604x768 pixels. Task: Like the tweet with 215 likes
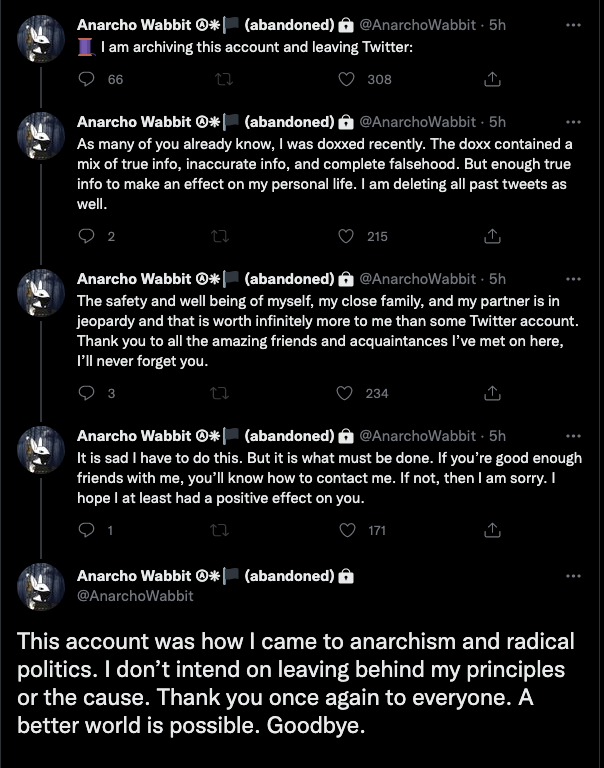(x=347, y=236)
